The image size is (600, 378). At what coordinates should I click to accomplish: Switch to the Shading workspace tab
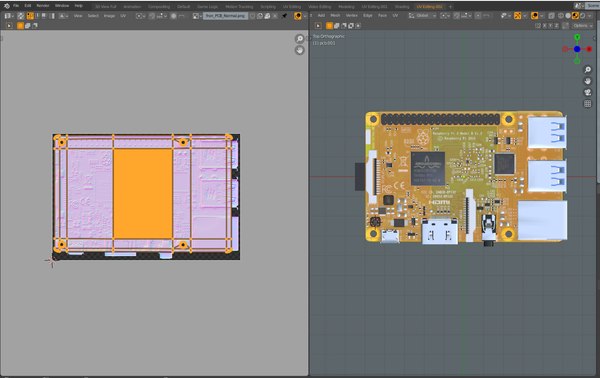[x=402, y=7]
